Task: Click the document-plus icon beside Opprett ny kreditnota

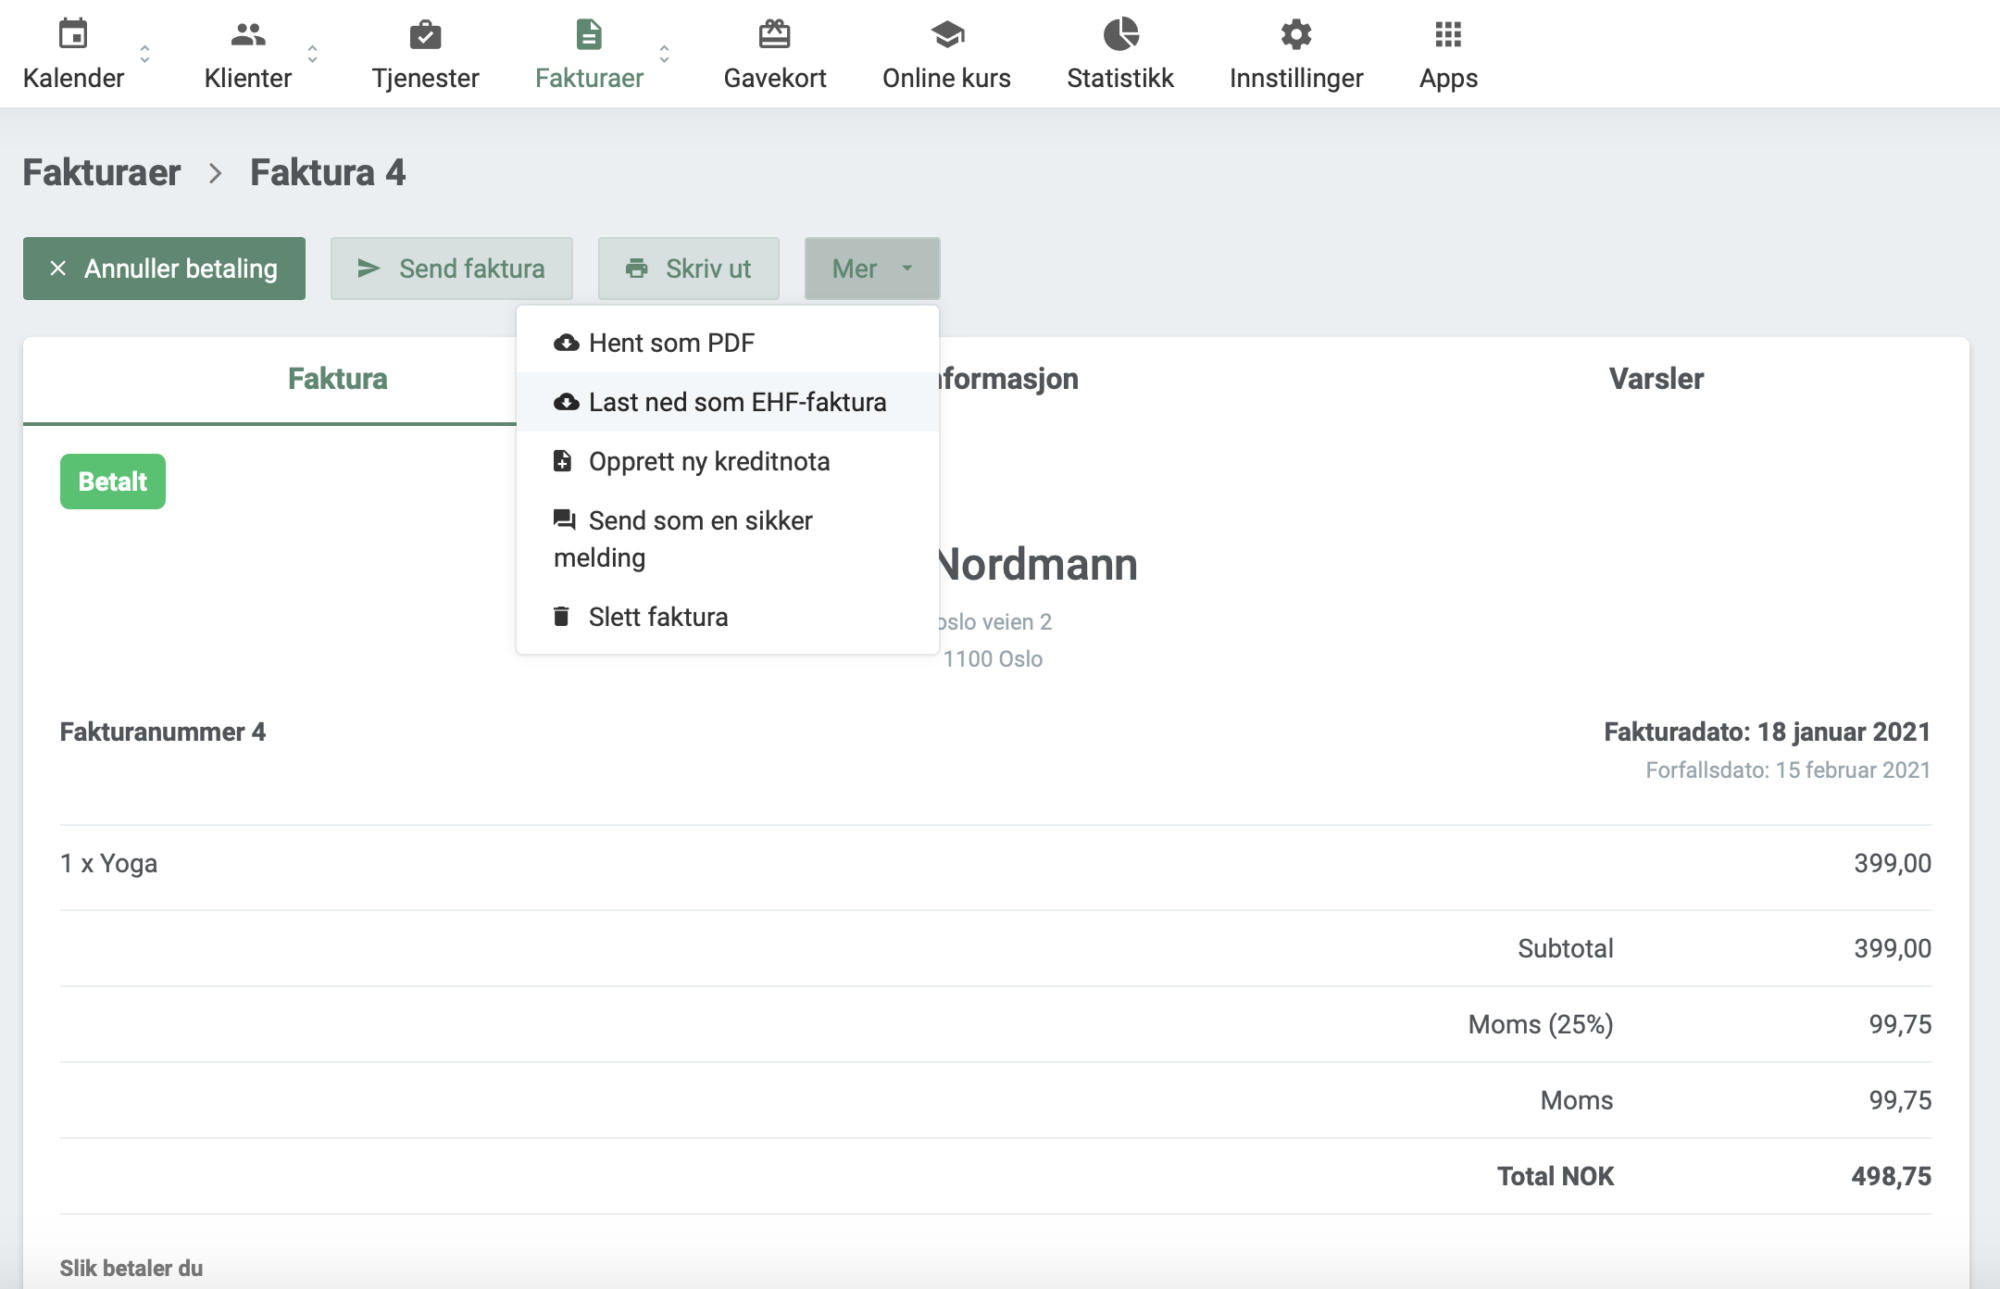Action: pos(563,461)
